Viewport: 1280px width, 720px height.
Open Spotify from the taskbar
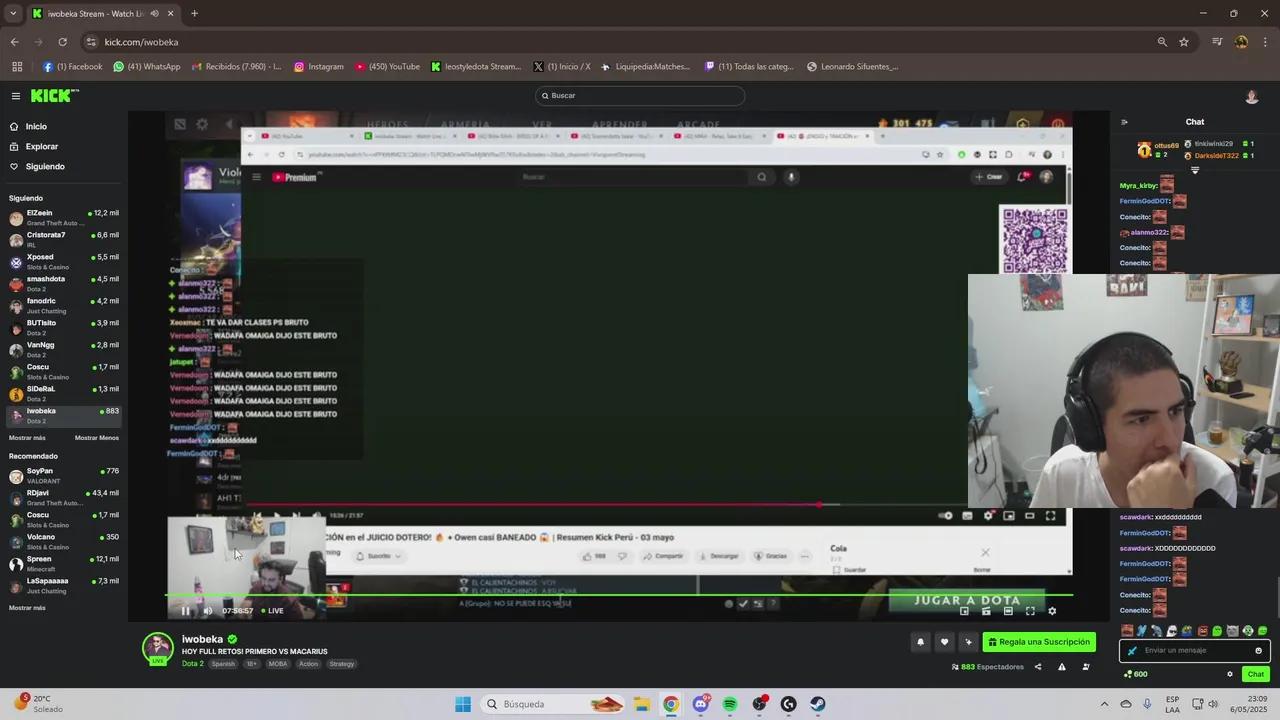coord(730,704)
